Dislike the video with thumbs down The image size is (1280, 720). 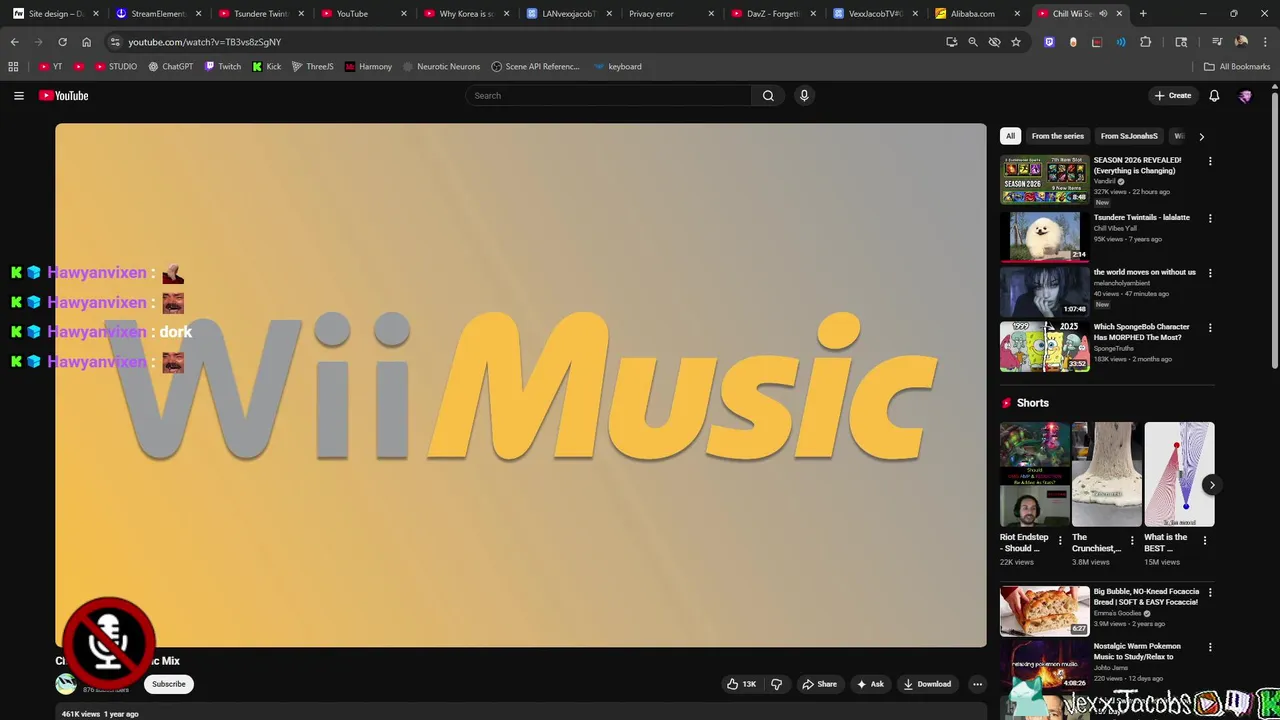(x=777, y=684)
